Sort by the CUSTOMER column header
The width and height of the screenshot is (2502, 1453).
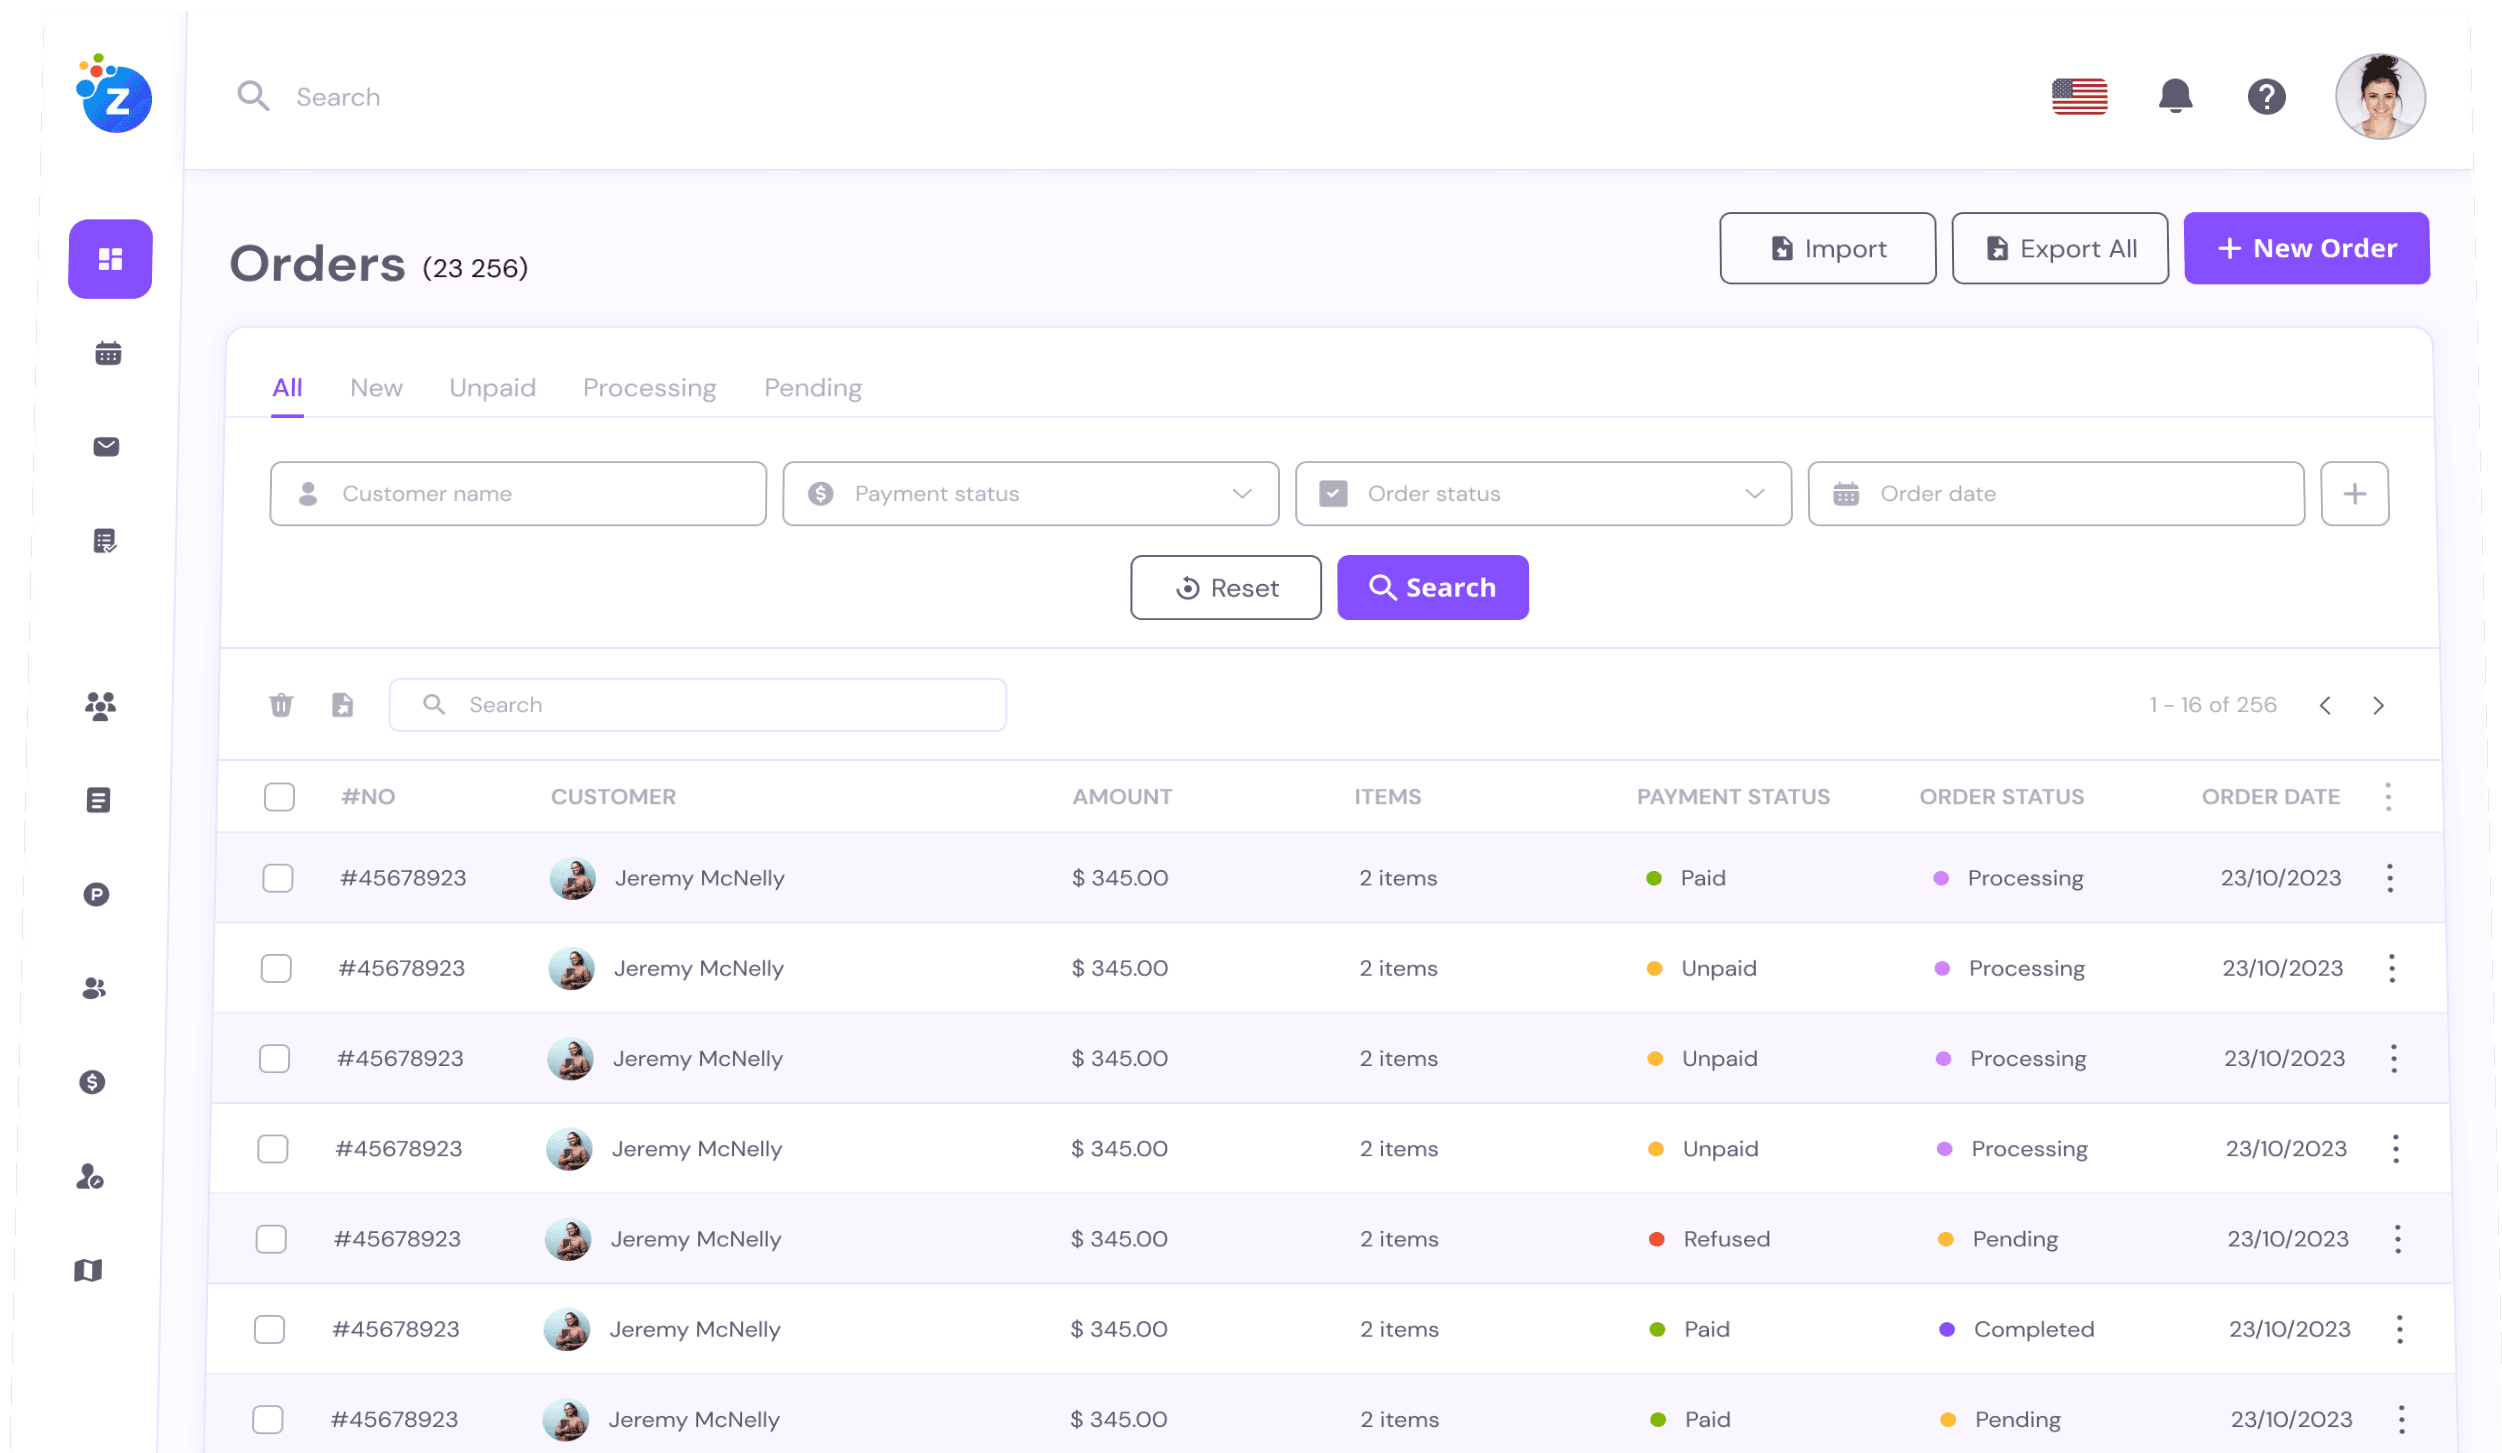(x=613, y=797)
